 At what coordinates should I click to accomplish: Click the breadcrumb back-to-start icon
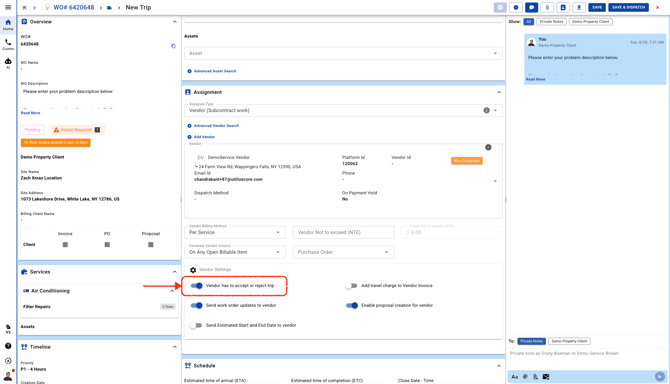(24, 8)
